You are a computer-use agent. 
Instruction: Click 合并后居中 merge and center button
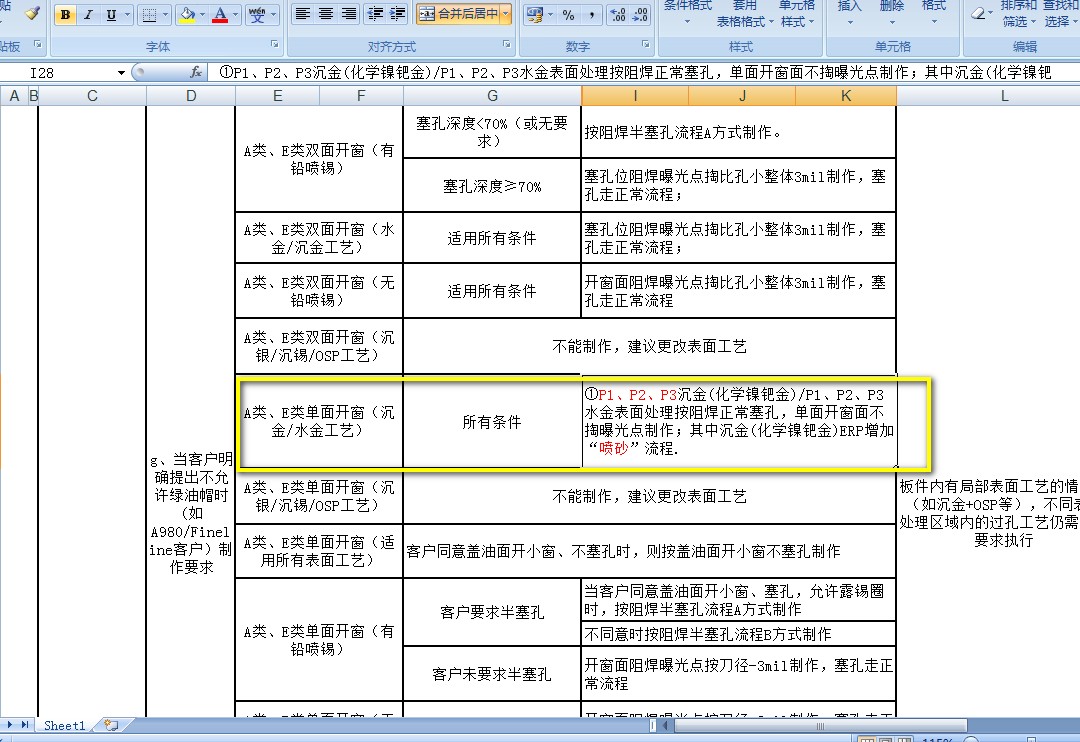[458, 14]
